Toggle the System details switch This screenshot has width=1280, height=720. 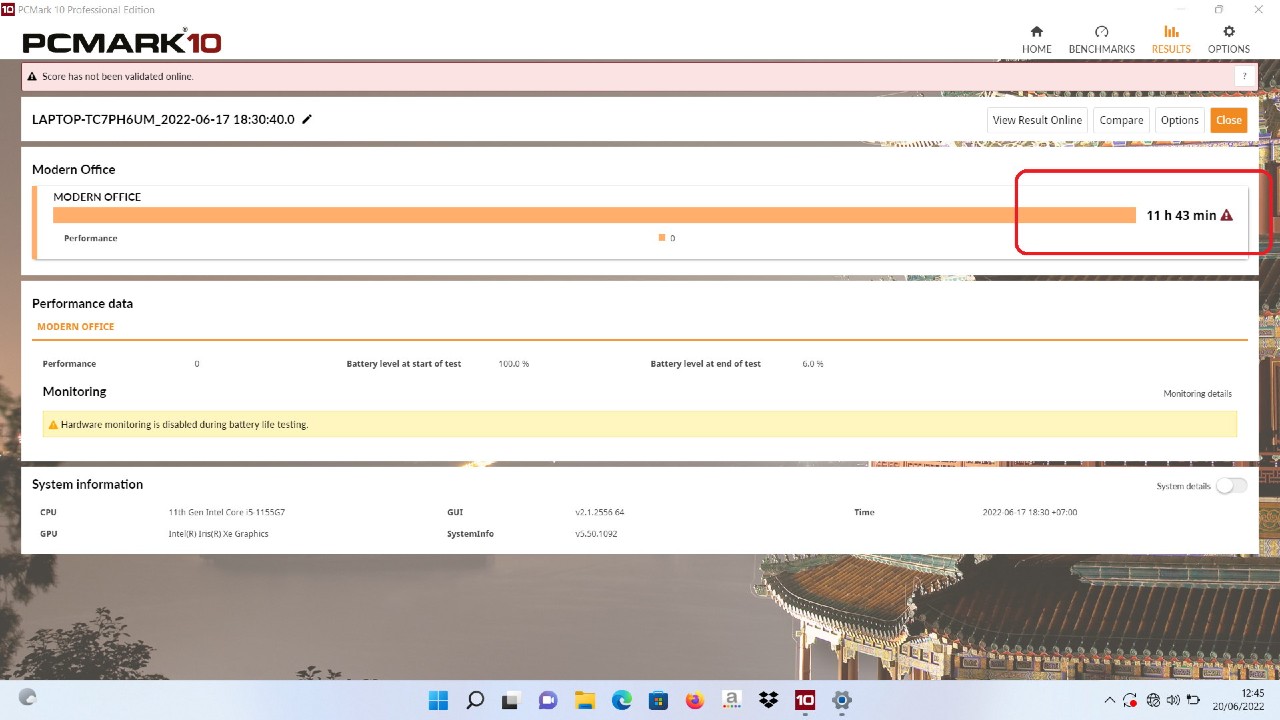click(x=1231, y=486)
